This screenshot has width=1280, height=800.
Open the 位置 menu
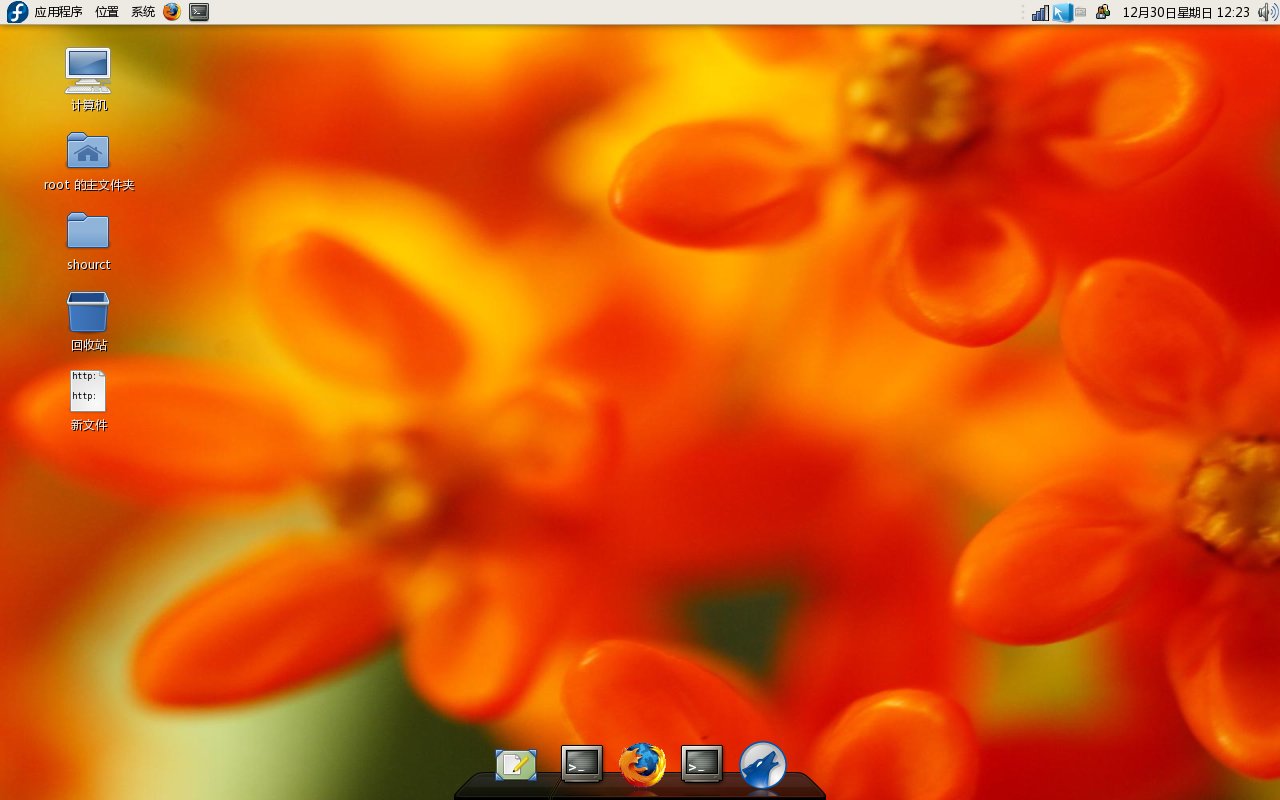coord(107,12)
